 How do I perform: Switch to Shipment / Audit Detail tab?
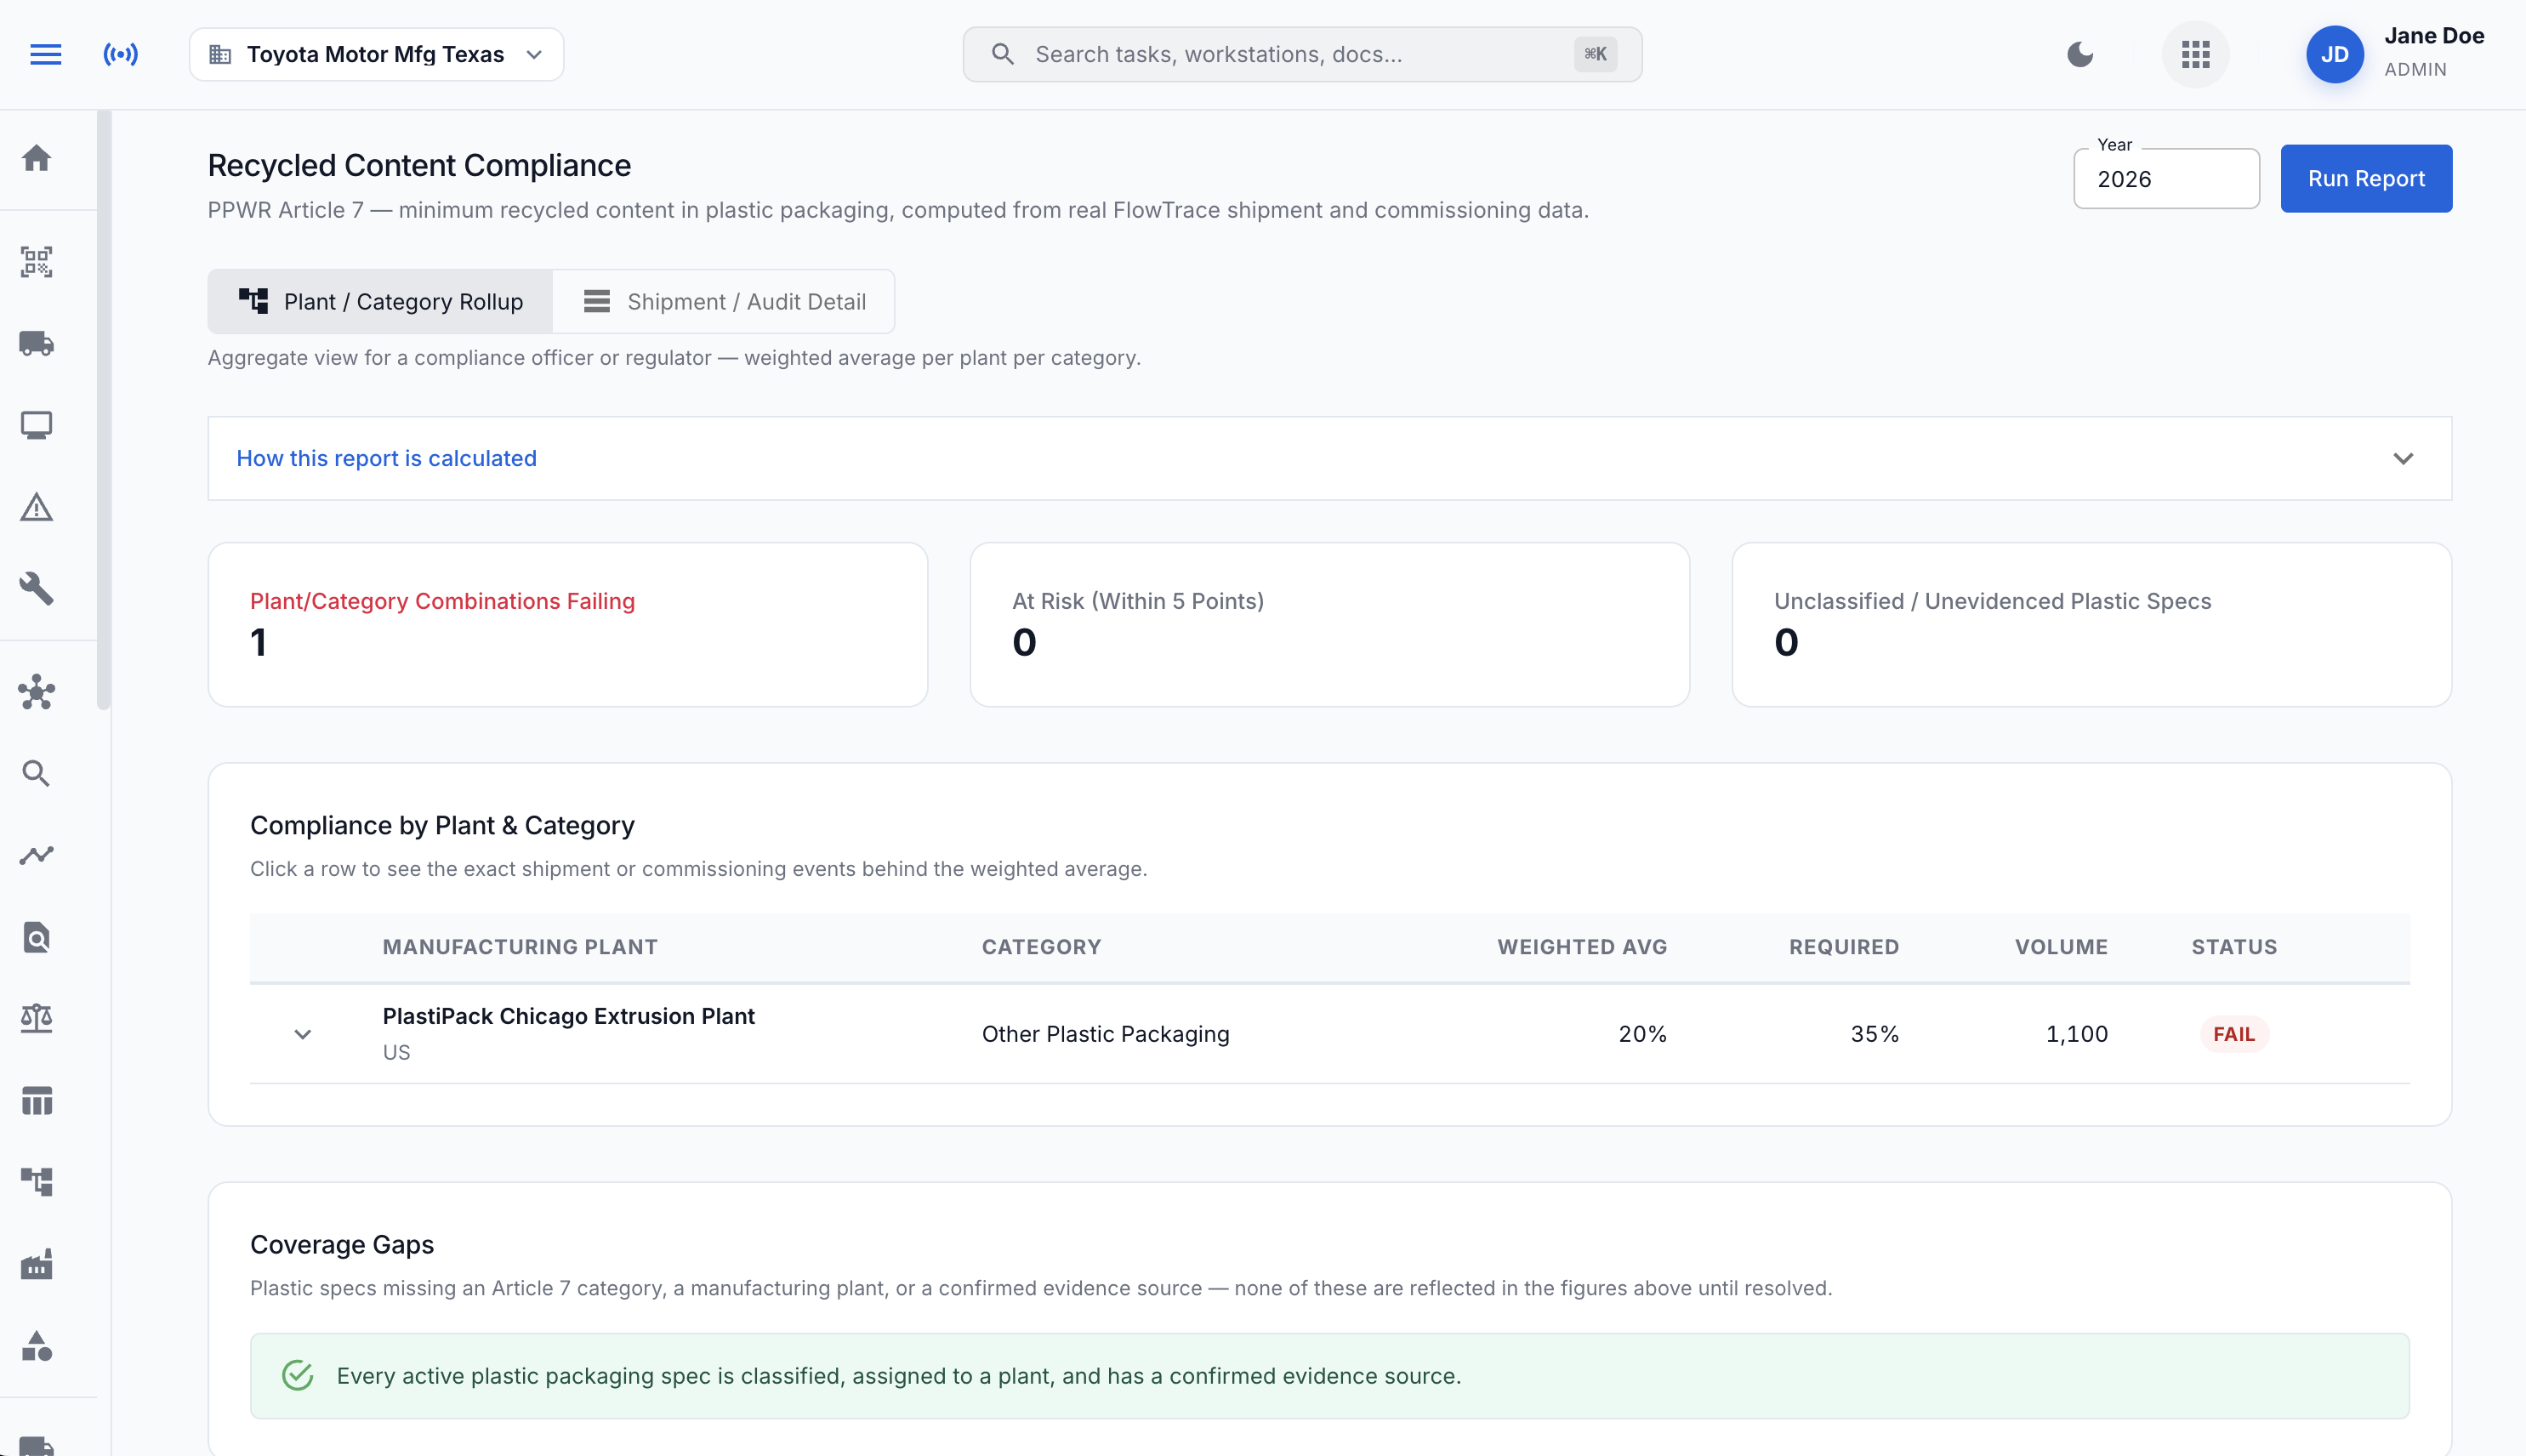[x=723, y=301]
